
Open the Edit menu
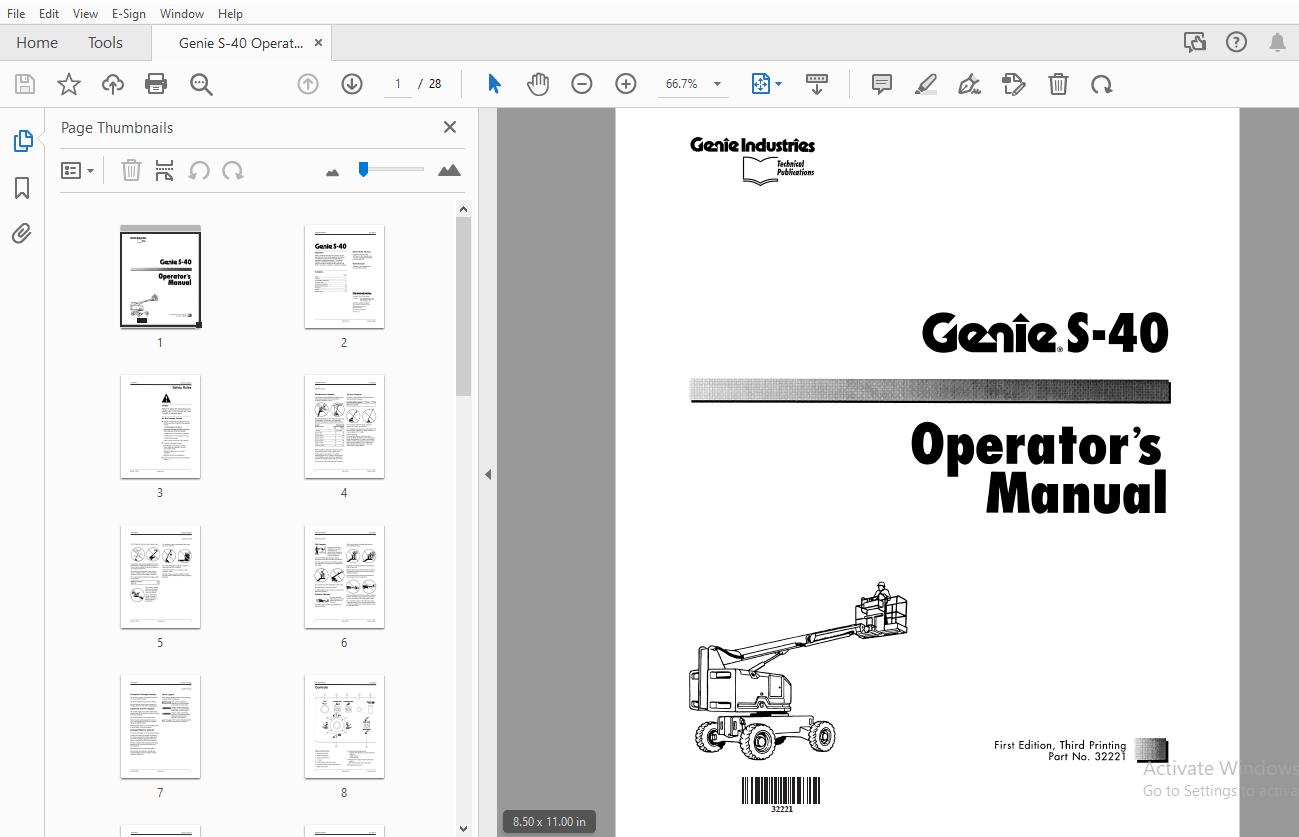49,13
